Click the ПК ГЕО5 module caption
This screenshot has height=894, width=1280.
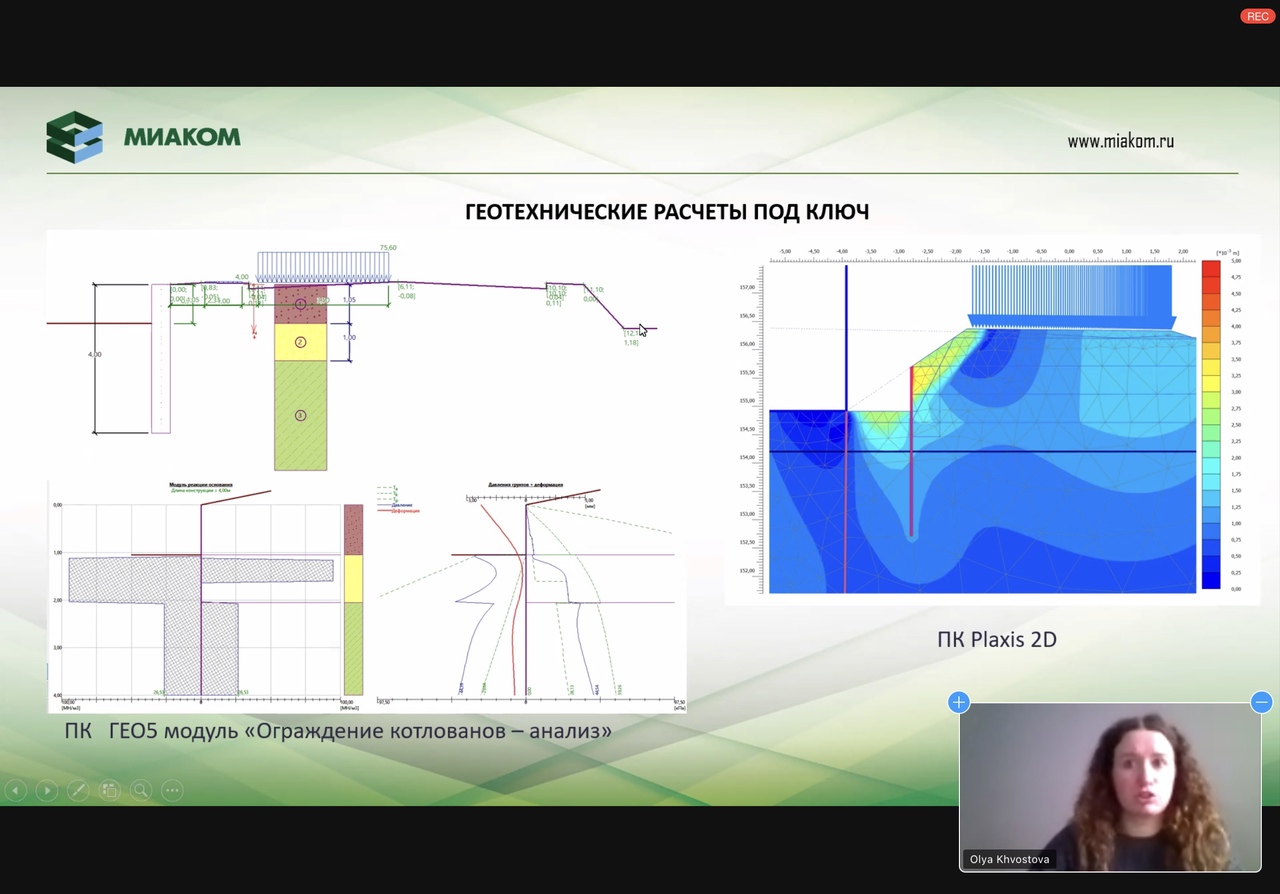[x=338, y=731]
